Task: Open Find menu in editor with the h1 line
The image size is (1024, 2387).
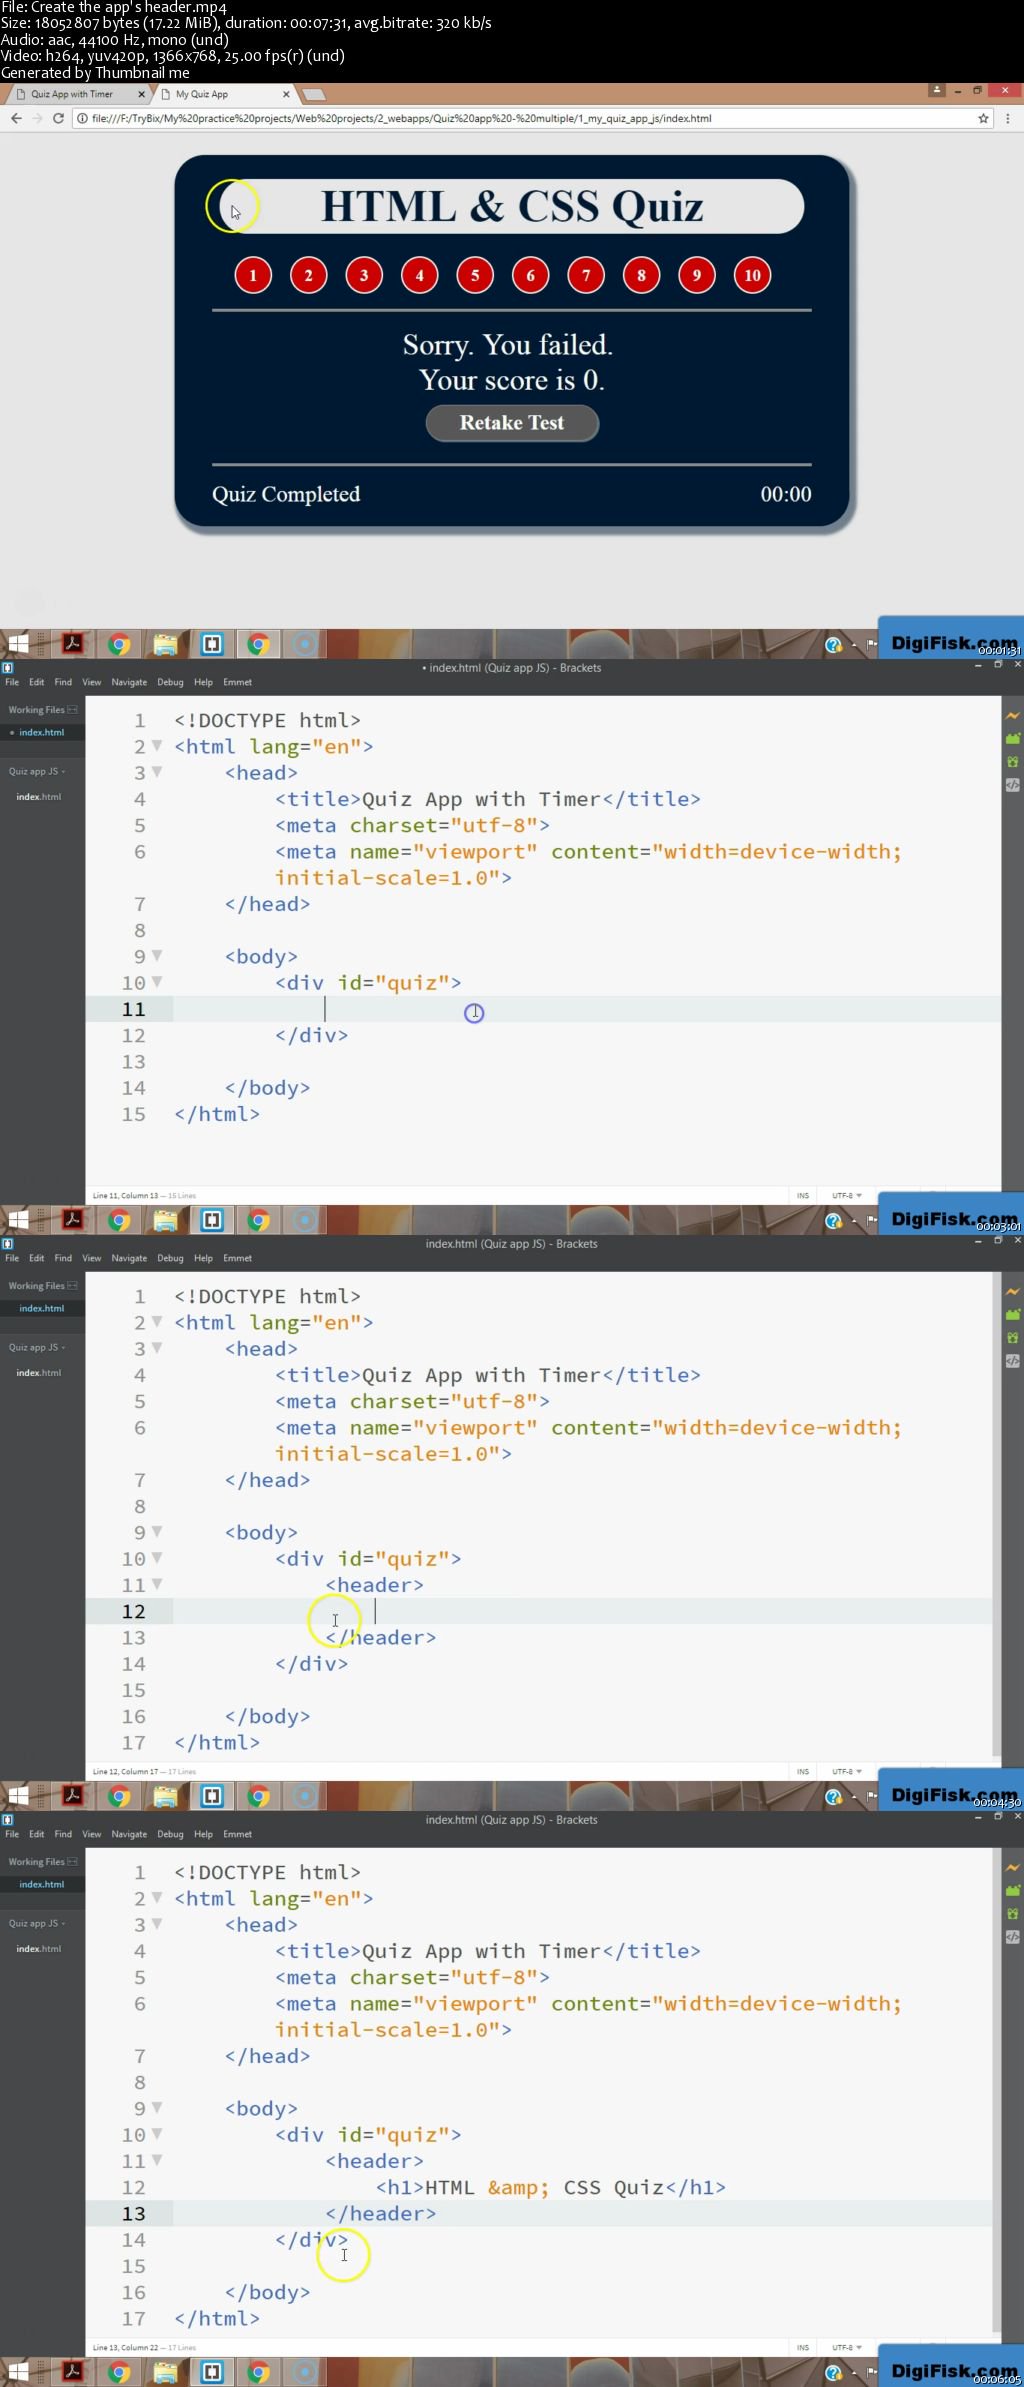Action: (63, 1834)
